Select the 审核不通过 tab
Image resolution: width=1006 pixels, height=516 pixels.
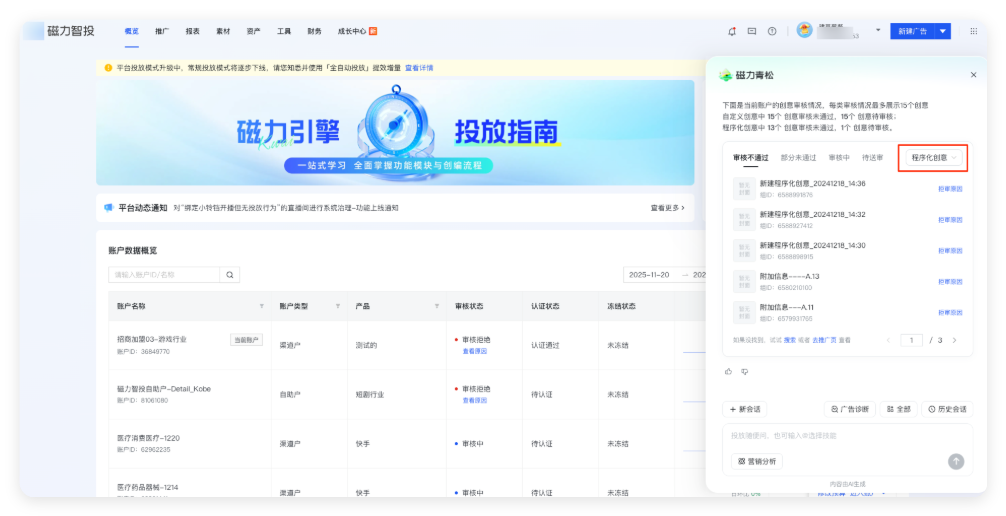[x=751, y=158]
